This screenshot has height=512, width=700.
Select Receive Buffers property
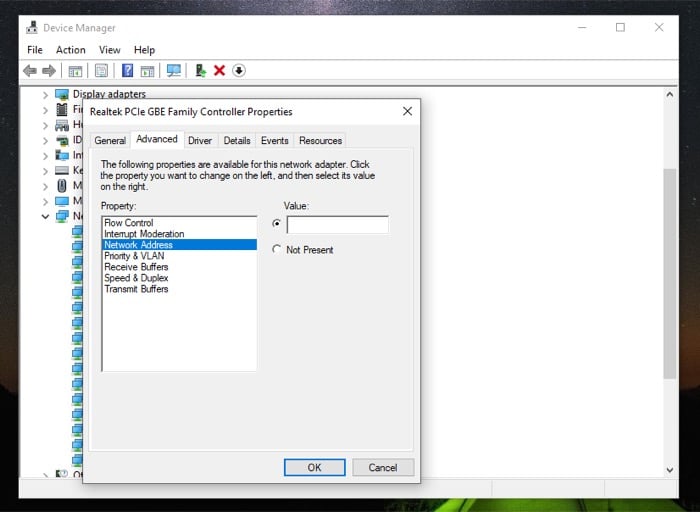pyautogui.click(x=179, y=267)
